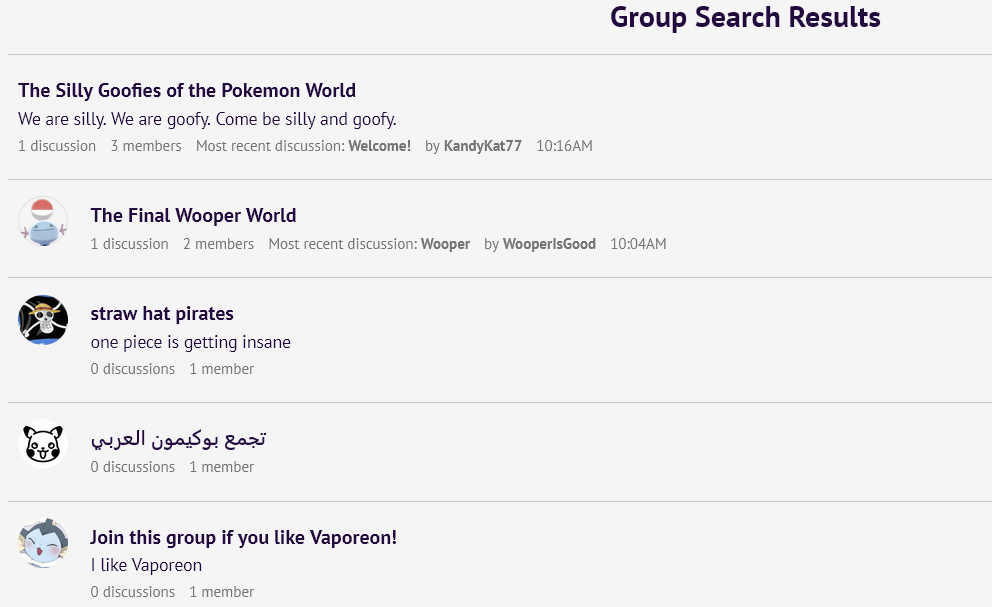The width and height of the screenshot is (992, 607).
Task: Click '0 discussions' under the Arabic group
Action: pyautogui.click(x=133, y=466)
